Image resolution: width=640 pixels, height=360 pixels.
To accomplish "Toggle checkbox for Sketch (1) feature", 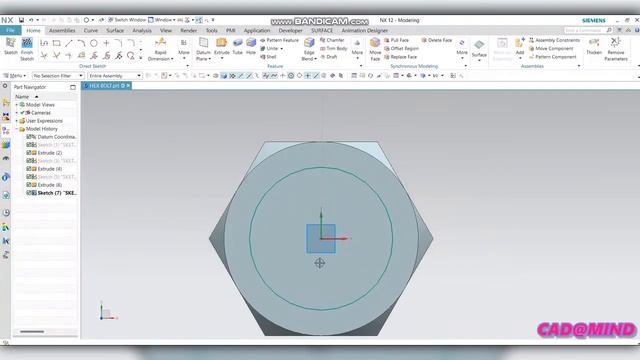I will coord(29,145).
